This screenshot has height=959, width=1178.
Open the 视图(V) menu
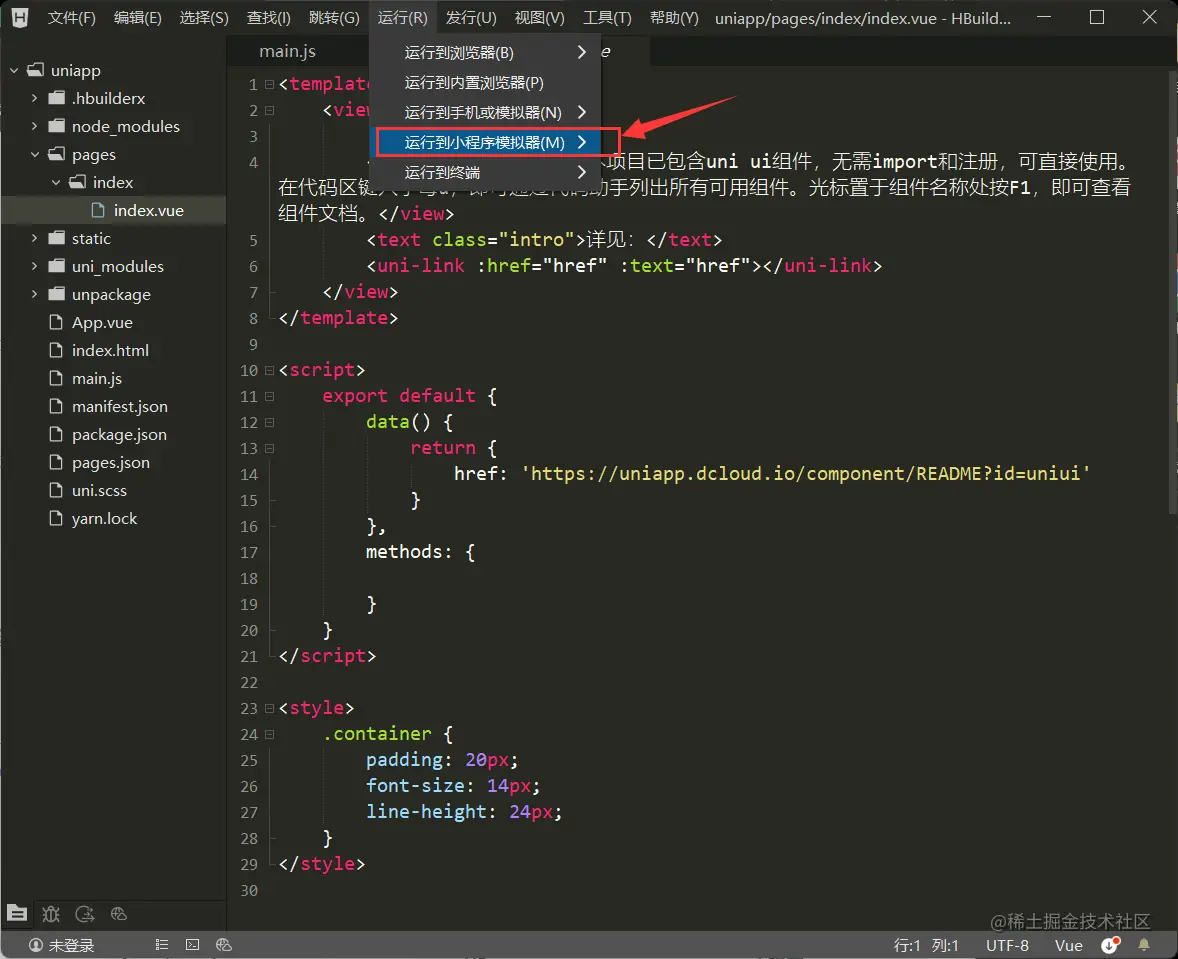pos(539,17)
